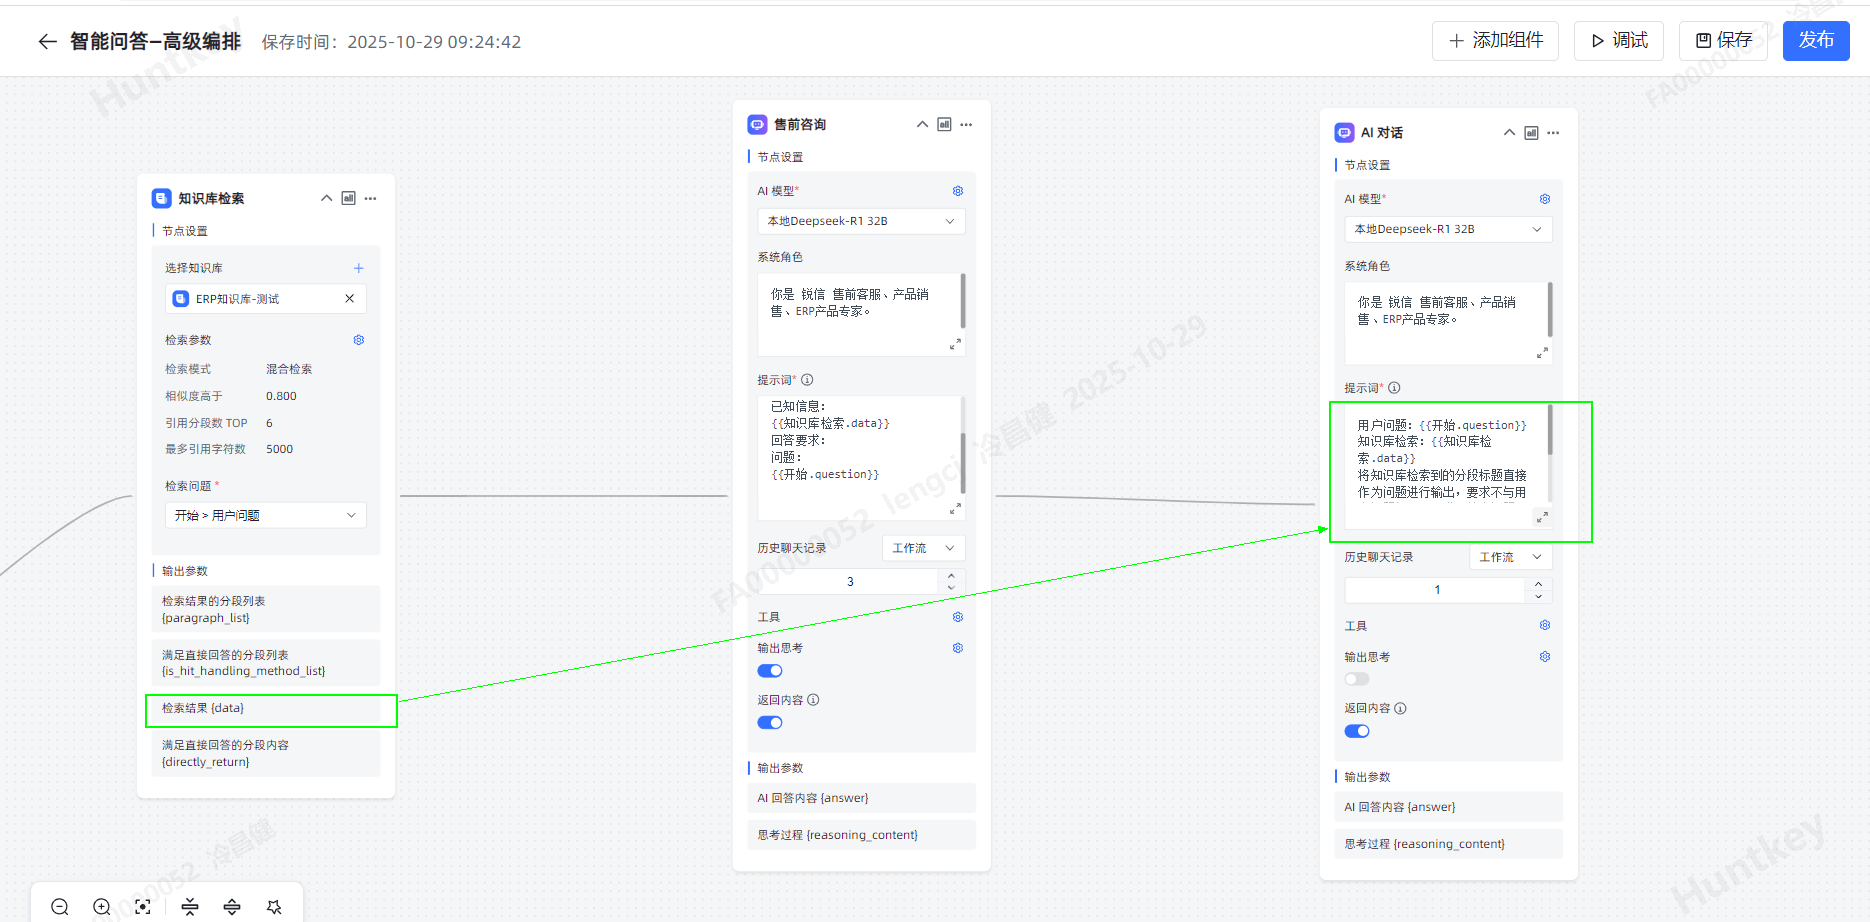Turn off 输出思考 in the 售前咨询 node
Viewport: 1870px width, 922px height.
pyautogui.click(x=770, y=671)
